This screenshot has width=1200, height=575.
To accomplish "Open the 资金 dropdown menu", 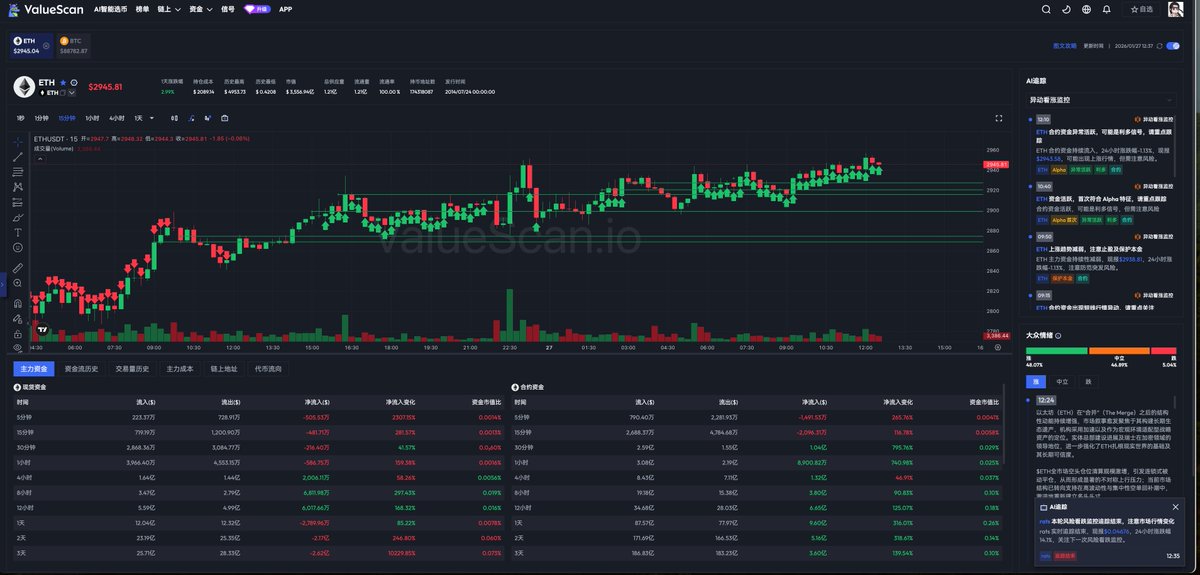I will (x=200, y=9).
